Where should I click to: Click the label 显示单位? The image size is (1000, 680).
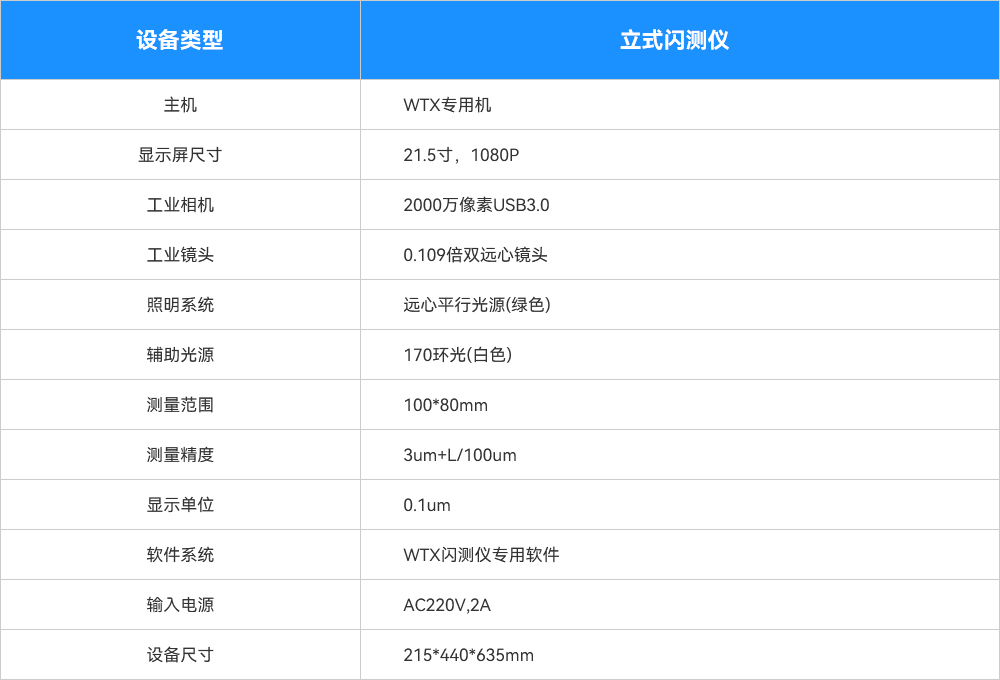pos(180,505)
